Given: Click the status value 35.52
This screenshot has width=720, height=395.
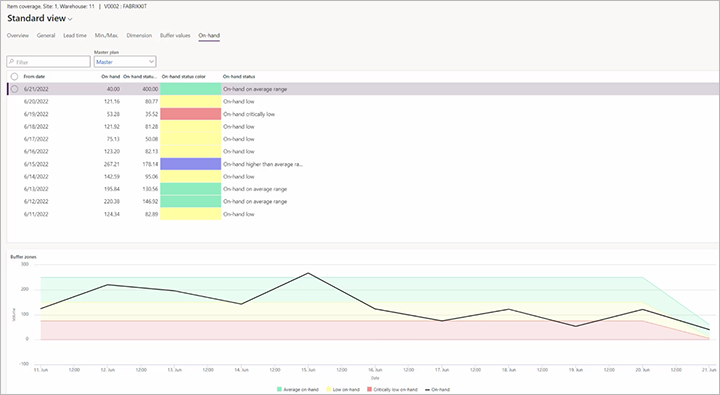Looking at the screenshot, I should pyautogui.click(x=152, y=114).
